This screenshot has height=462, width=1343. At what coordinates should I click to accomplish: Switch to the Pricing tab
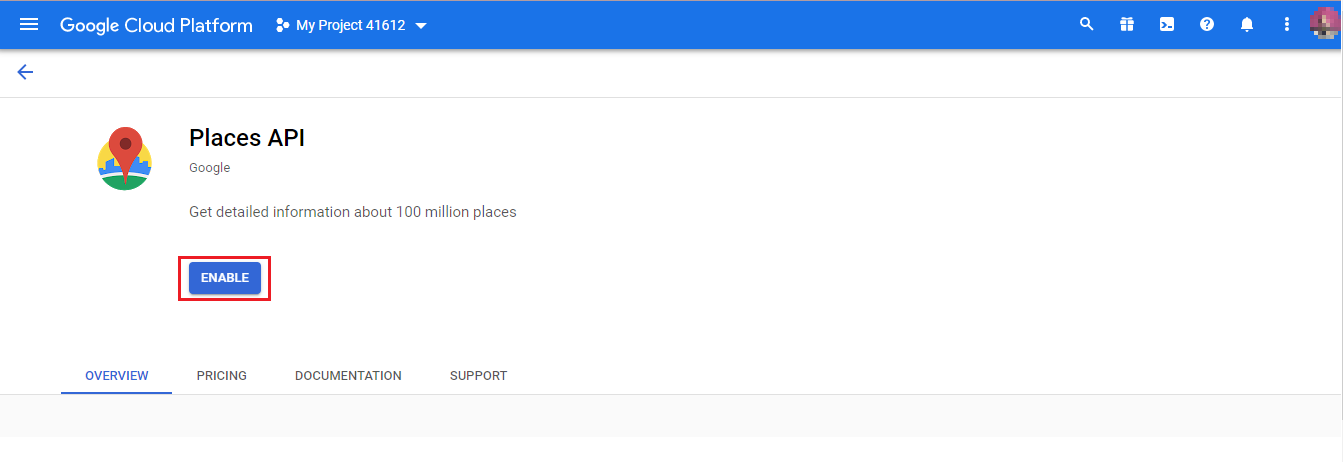click(x=222, y=376)
